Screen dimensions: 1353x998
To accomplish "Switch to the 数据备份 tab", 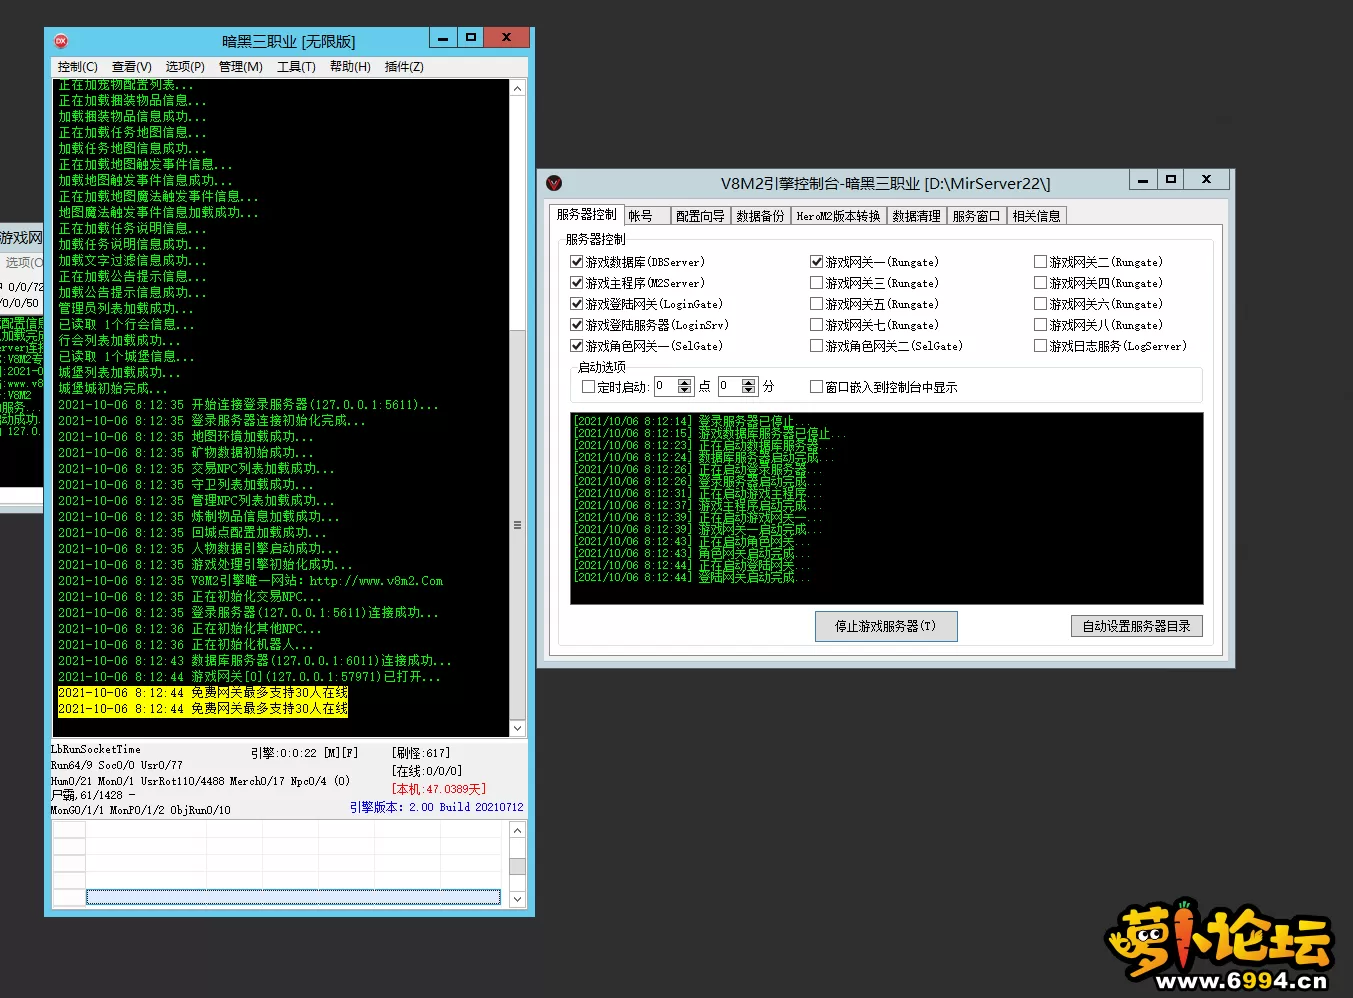I will [760, 216].
